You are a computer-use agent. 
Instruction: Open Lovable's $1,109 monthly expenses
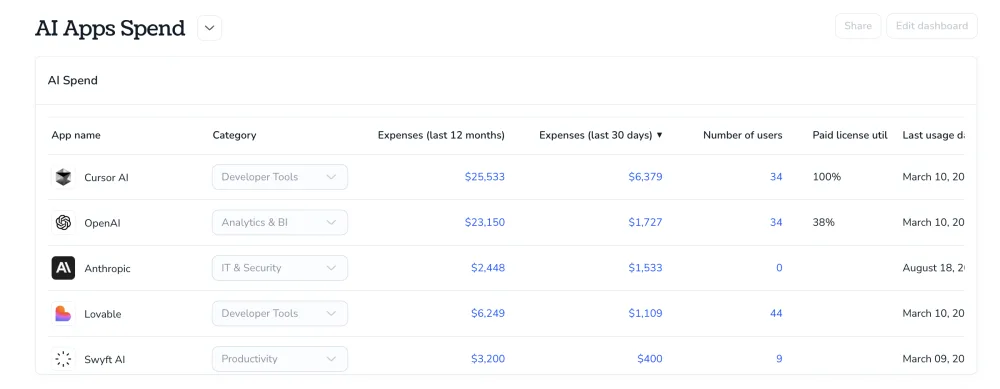(x=645, y=313)
